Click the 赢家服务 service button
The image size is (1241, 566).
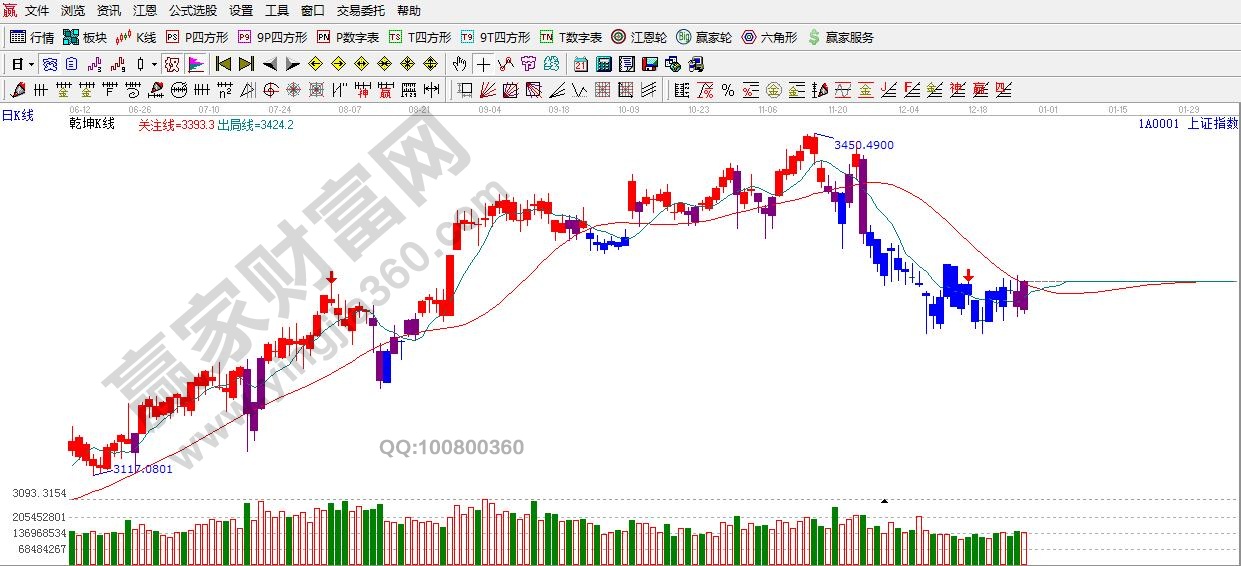[840, 37]
